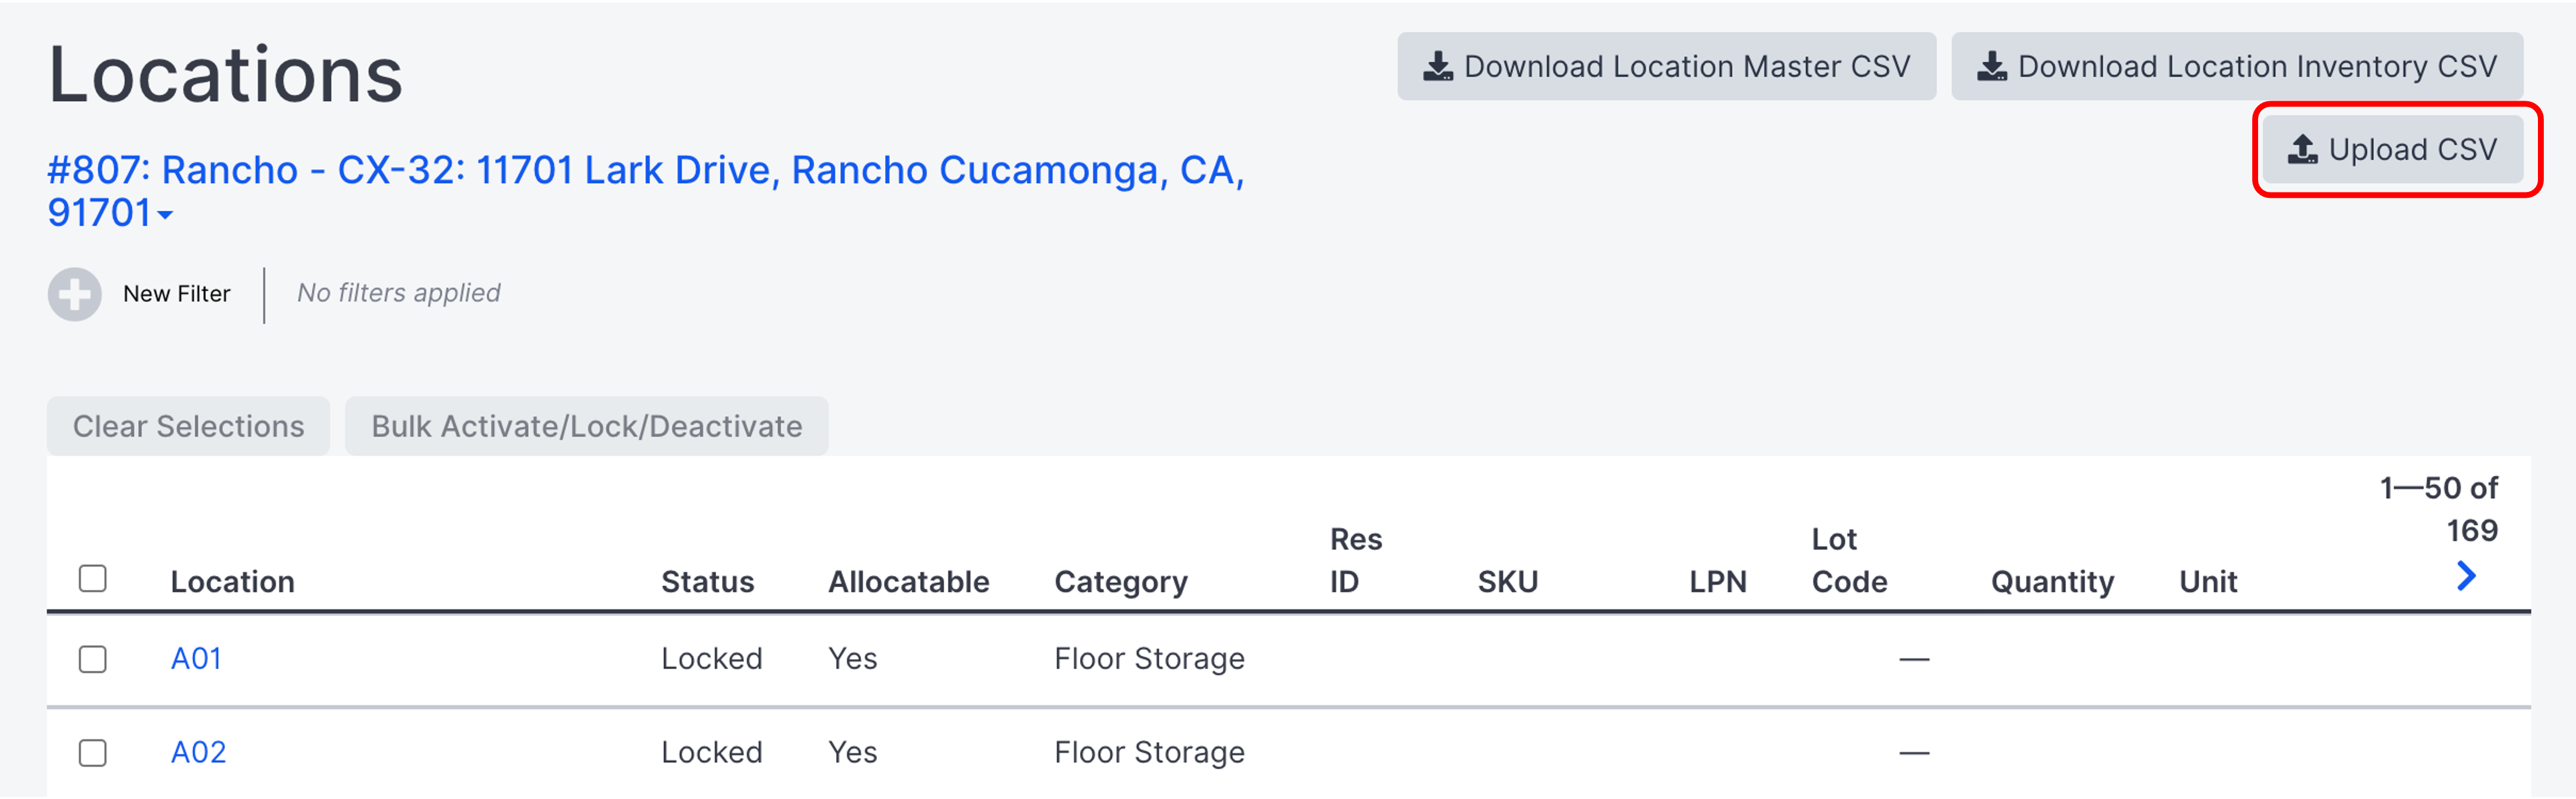This screenshot has width=2576, height=799.
Task: Click the SKU column header
Action: [1507, 582]
